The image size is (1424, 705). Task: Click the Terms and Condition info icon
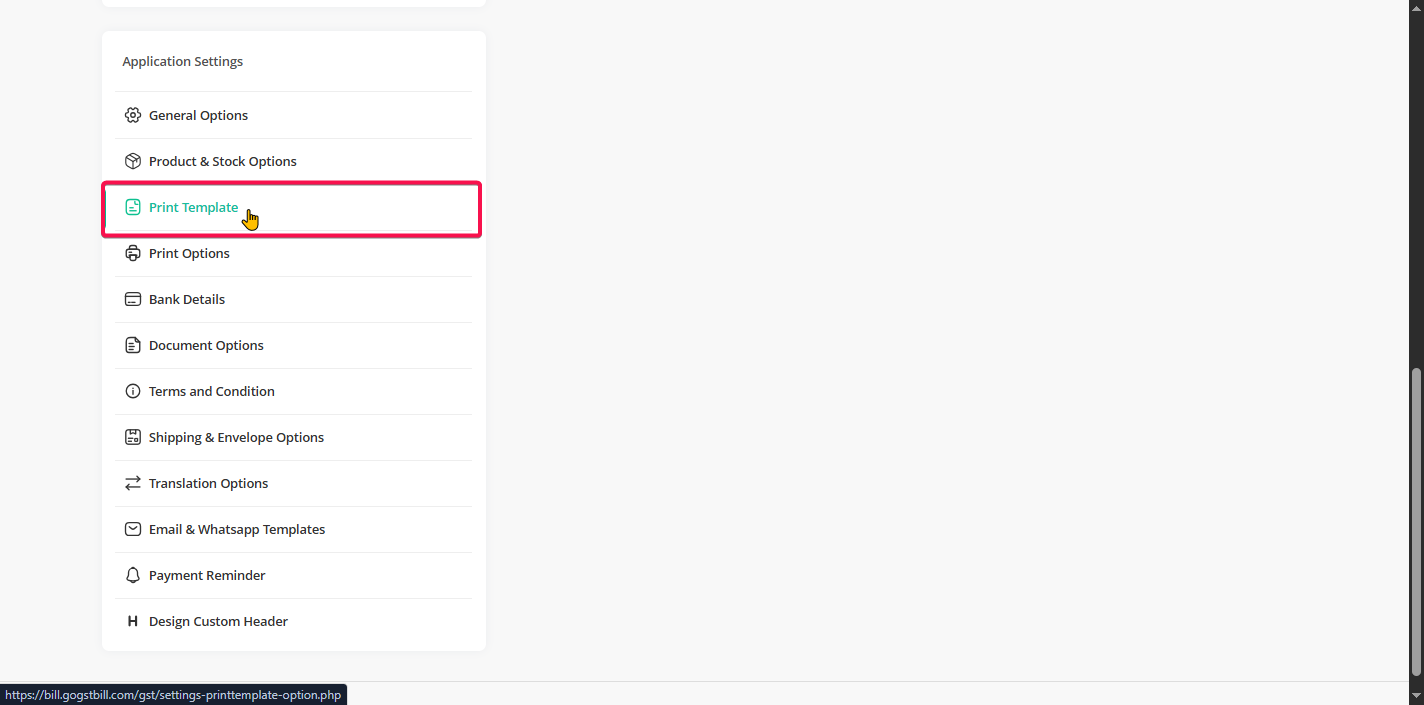[132, 391]
